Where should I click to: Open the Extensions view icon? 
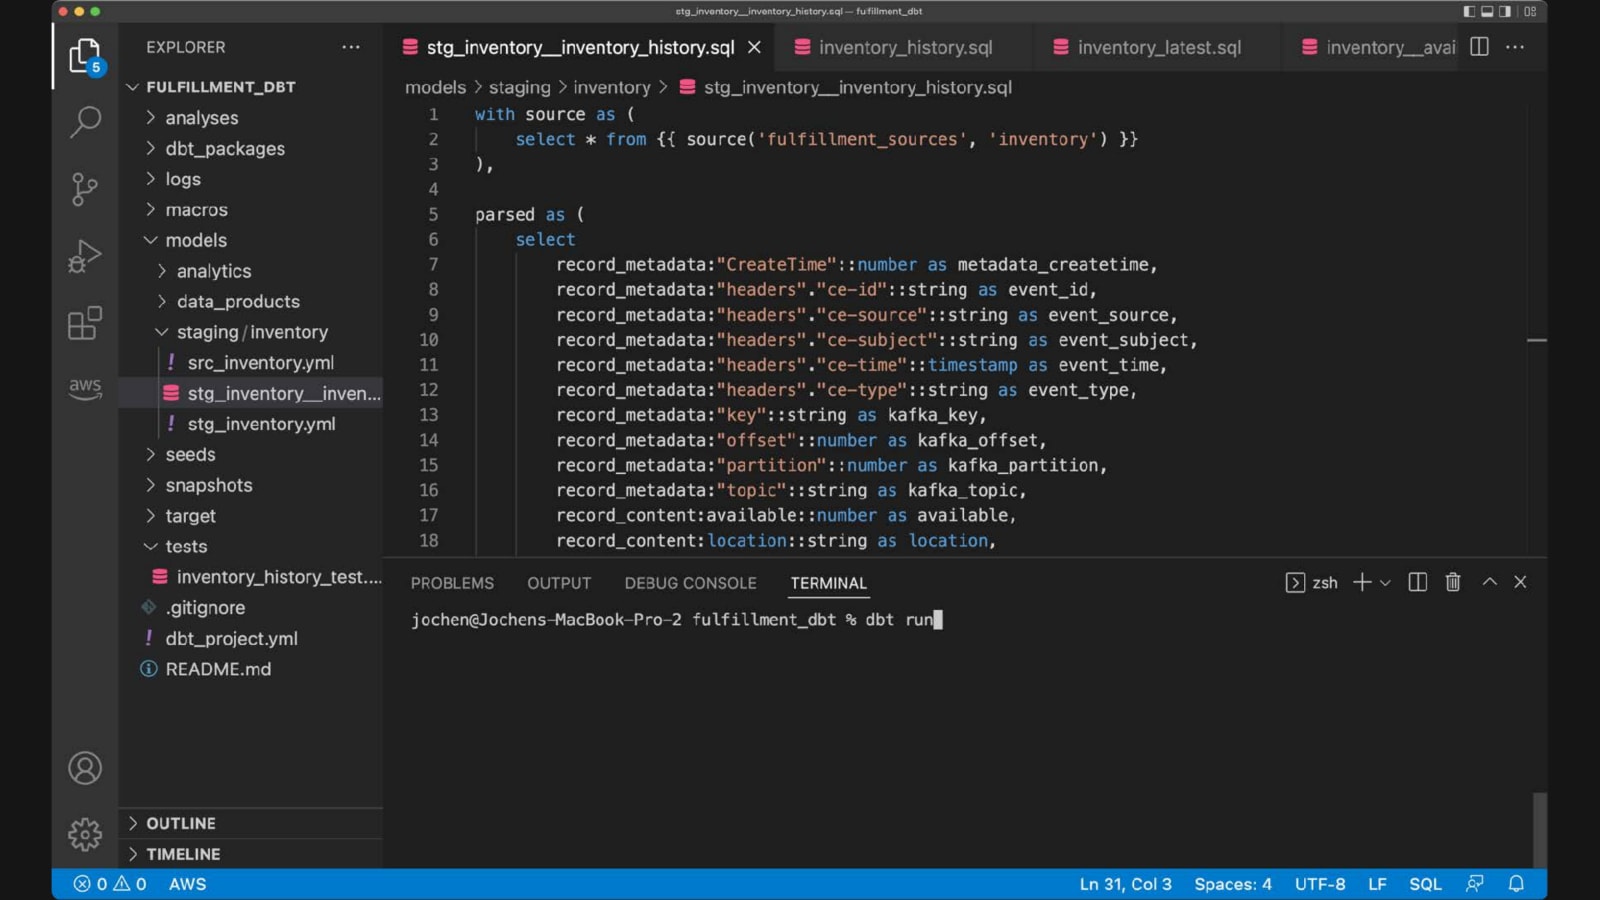85,323
